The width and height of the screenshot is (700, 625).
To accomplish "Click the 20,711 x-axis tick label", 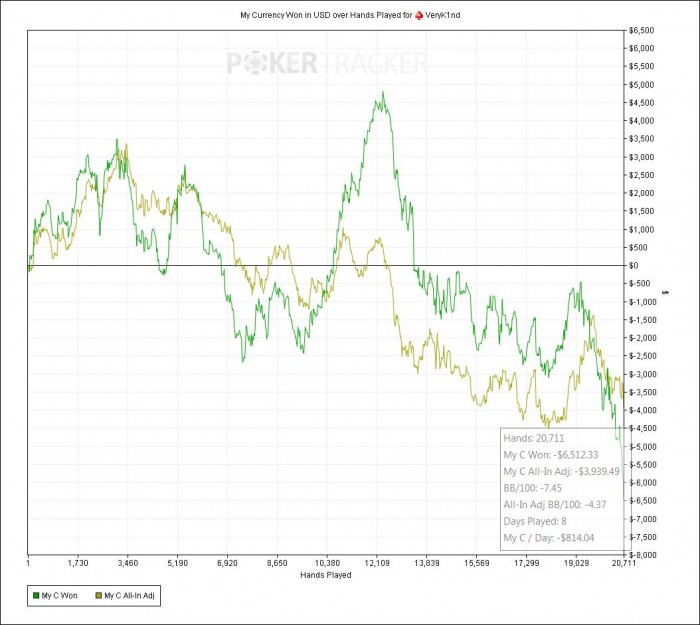I will pyautogui.click(x=624, y=563).
